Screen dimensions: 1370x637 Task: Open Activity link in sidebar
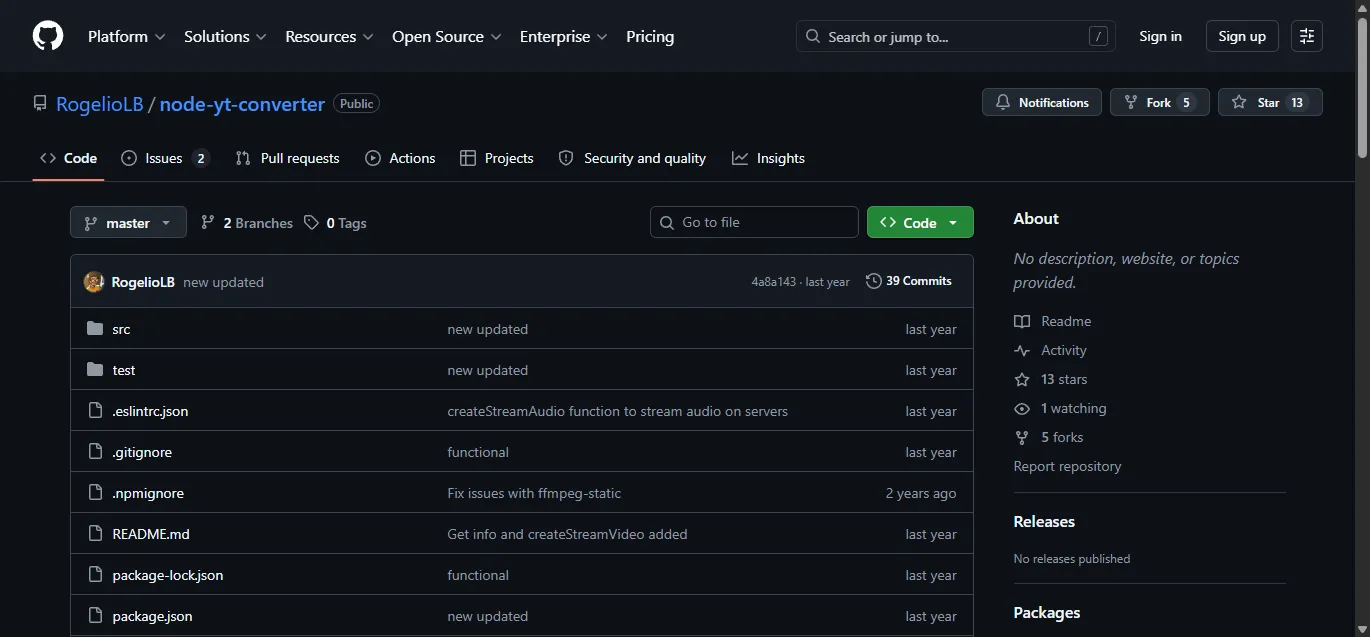(x=1050, y=350)
